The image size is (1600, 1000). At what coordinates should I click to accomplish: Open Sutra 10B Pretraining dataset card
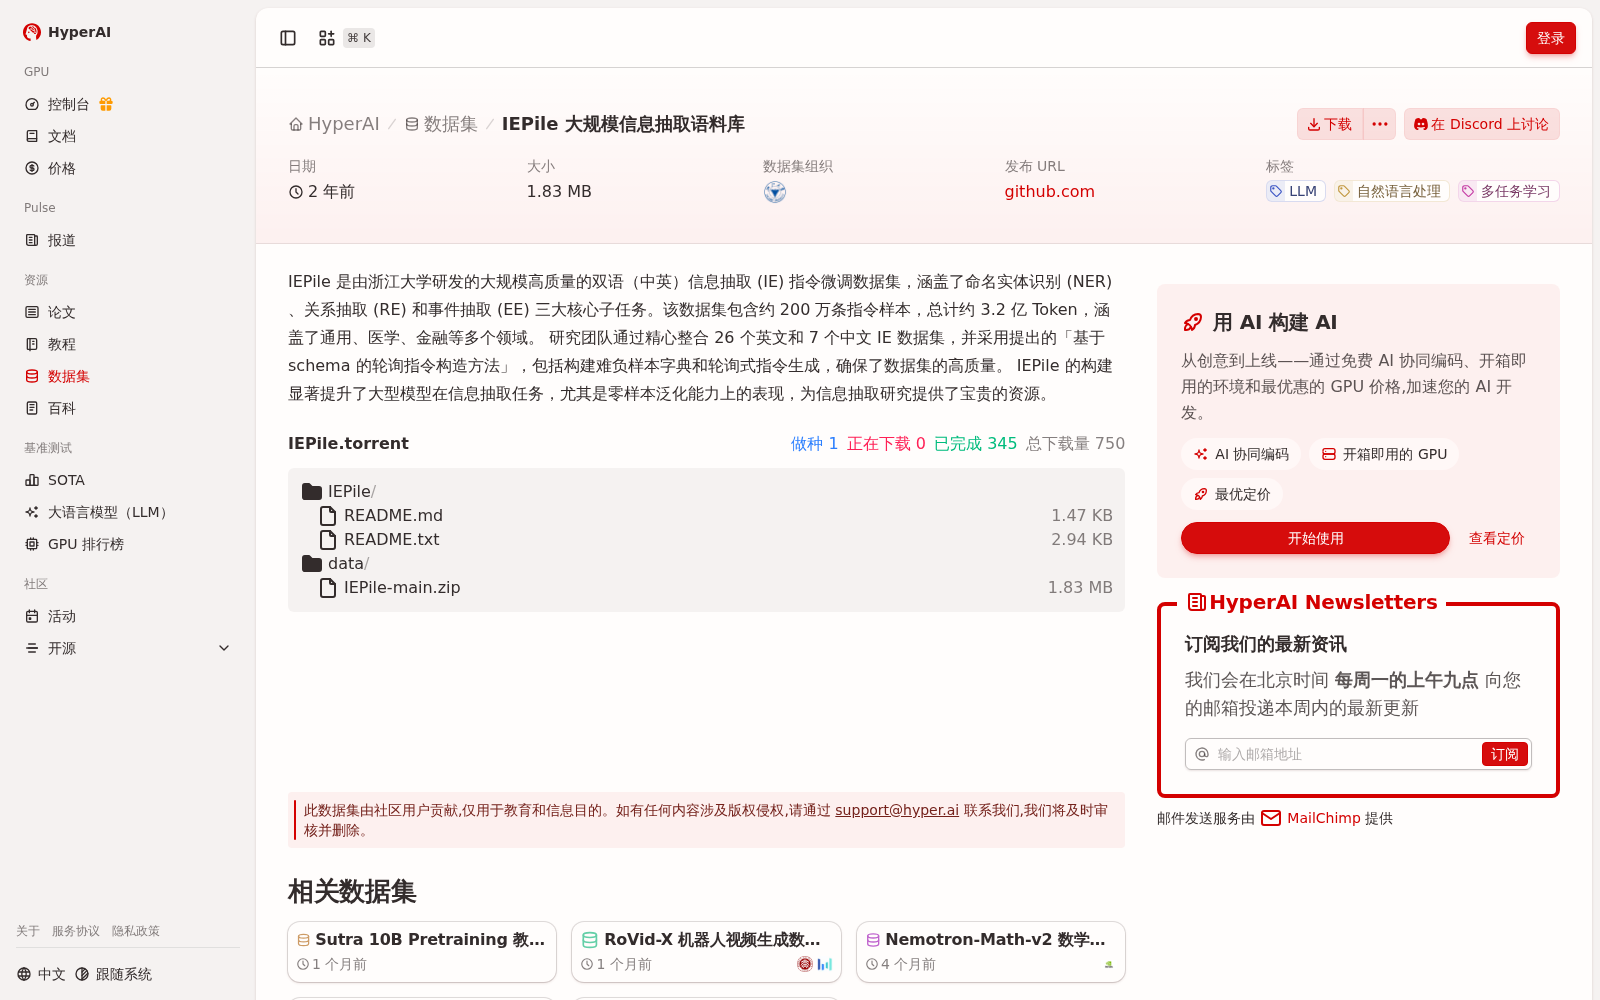click(x=422, y=952)
